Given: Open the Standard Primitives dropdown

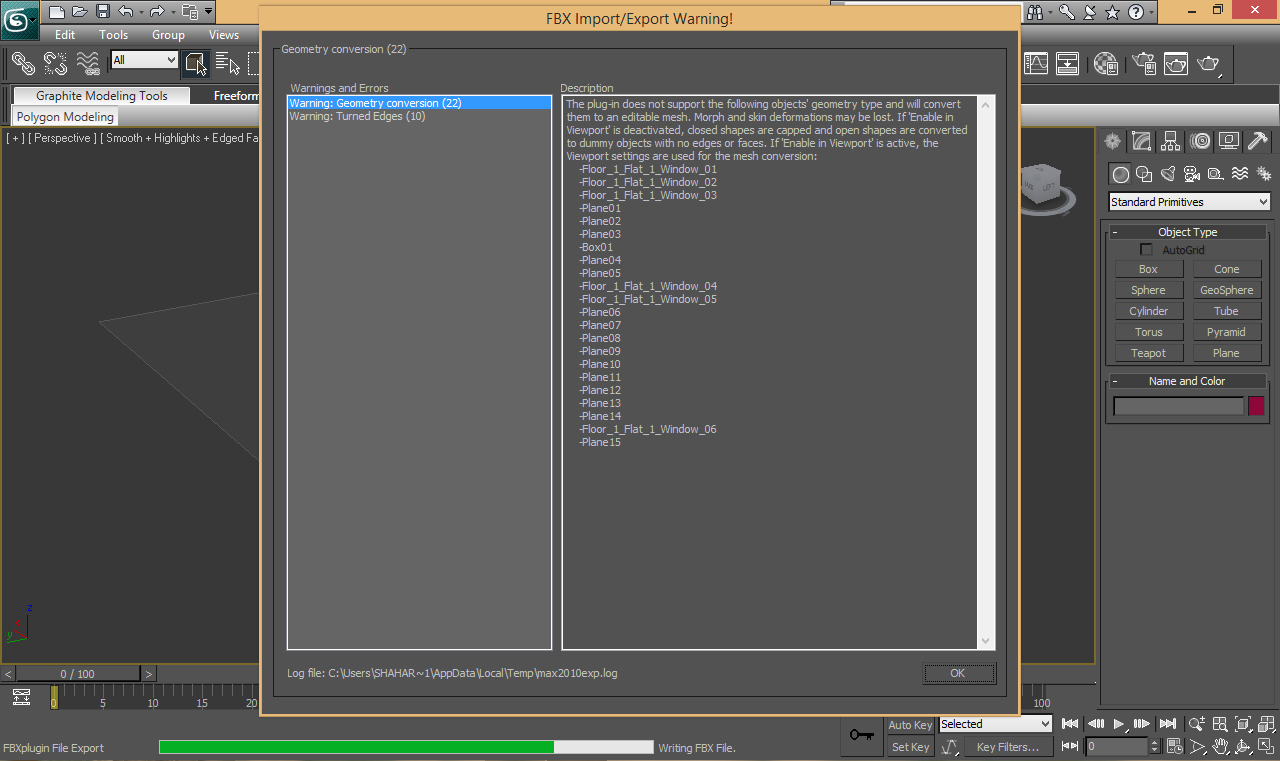Looking at the screenshot, I should point(1190,202).
